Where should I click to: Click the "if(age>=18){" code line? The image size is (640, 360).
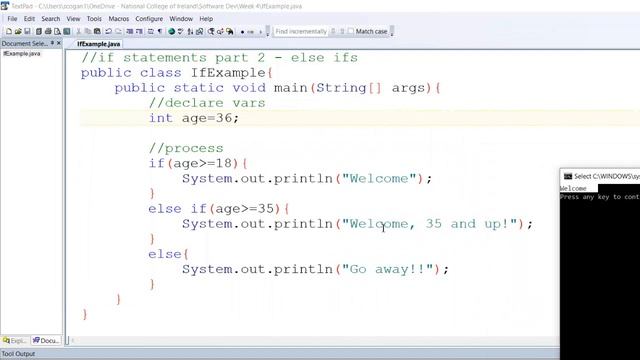[x=198, y=163]
